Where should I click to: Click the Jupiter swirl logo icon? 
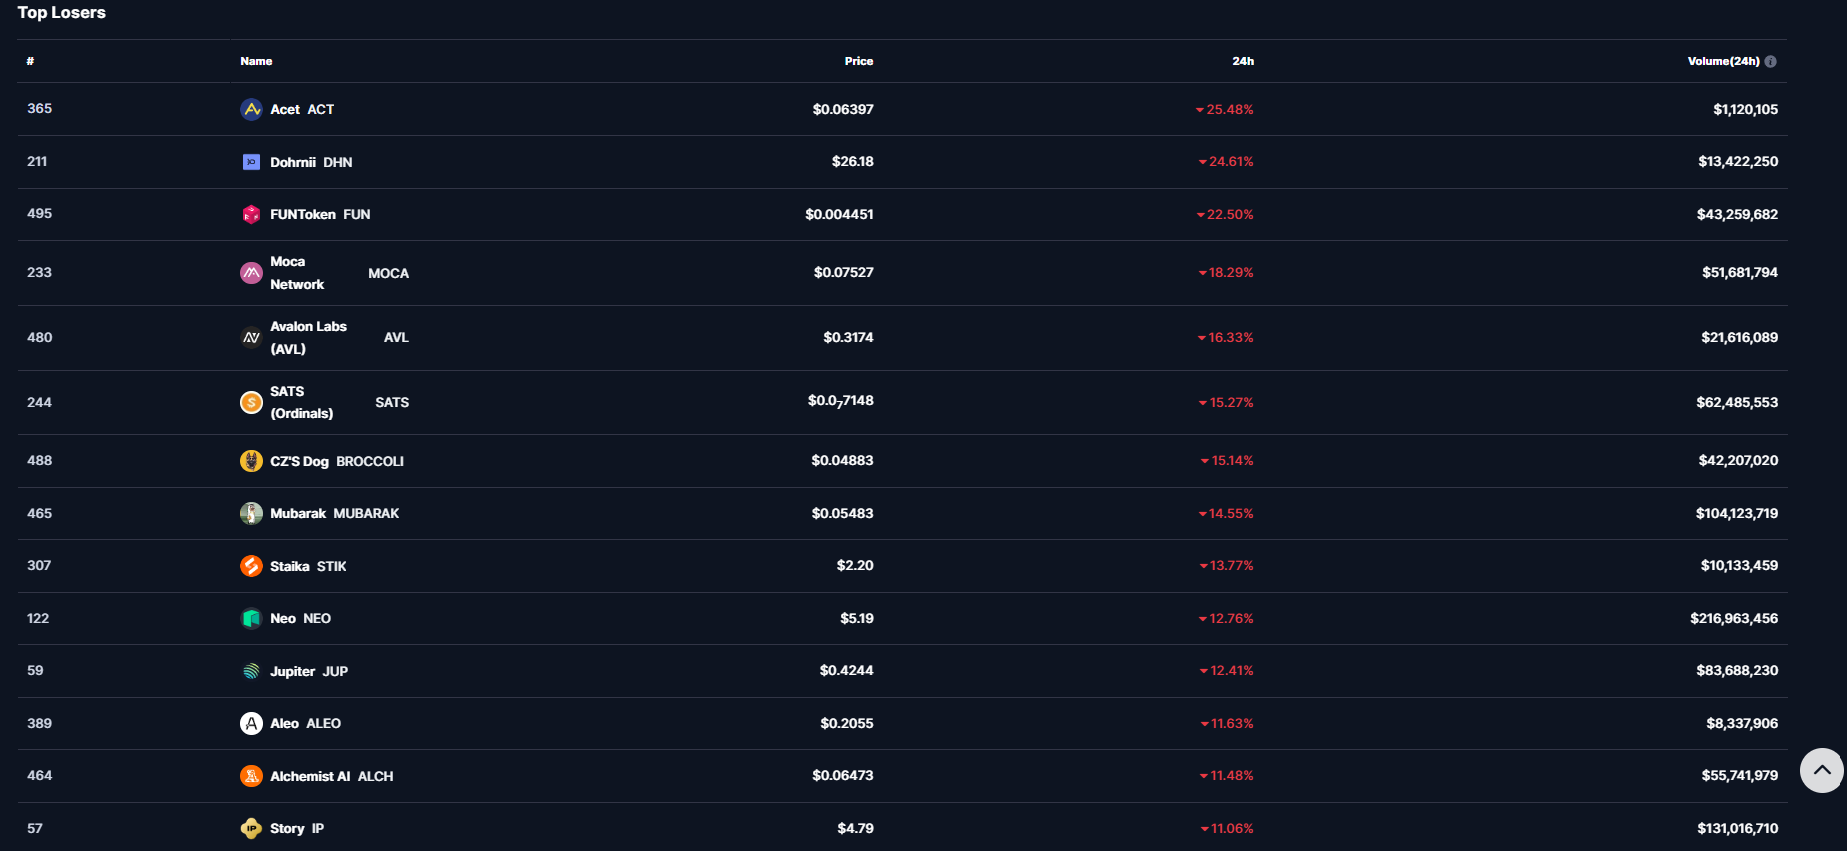(251, 671)
